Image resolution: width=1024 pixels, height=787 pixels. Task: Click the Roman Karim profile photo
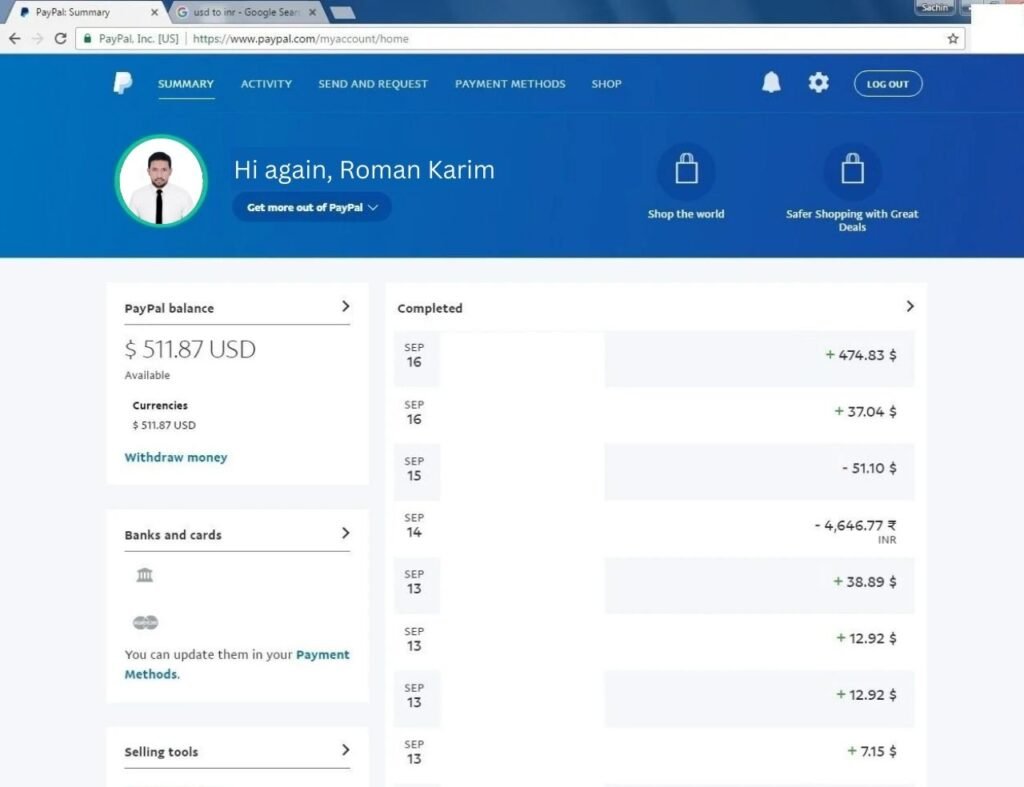161,181
